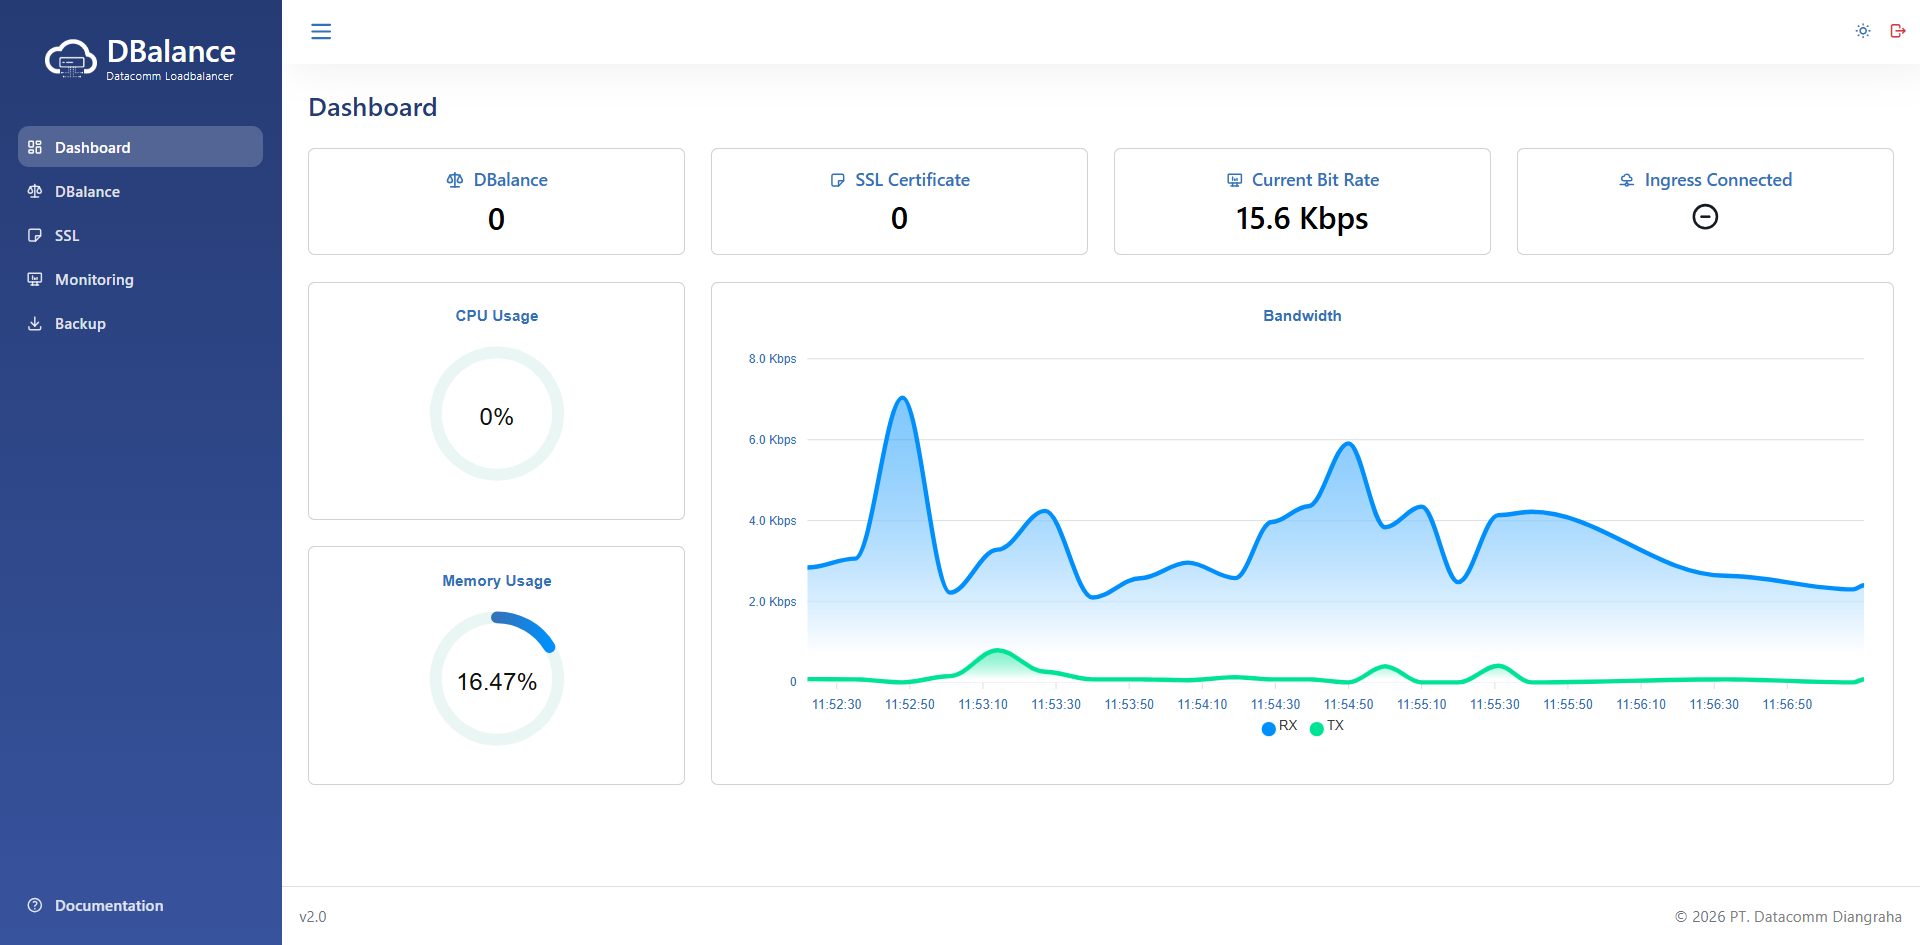This screenshot has height=945, width=1920.
Task: Go to SSL page in sidebar
Action: point(66,235)
